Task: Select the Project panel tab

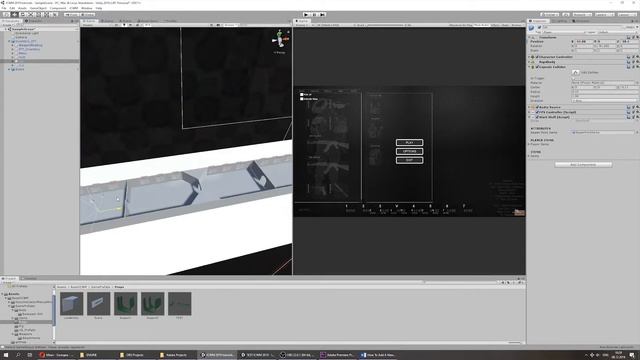Action: pos(10,278)
